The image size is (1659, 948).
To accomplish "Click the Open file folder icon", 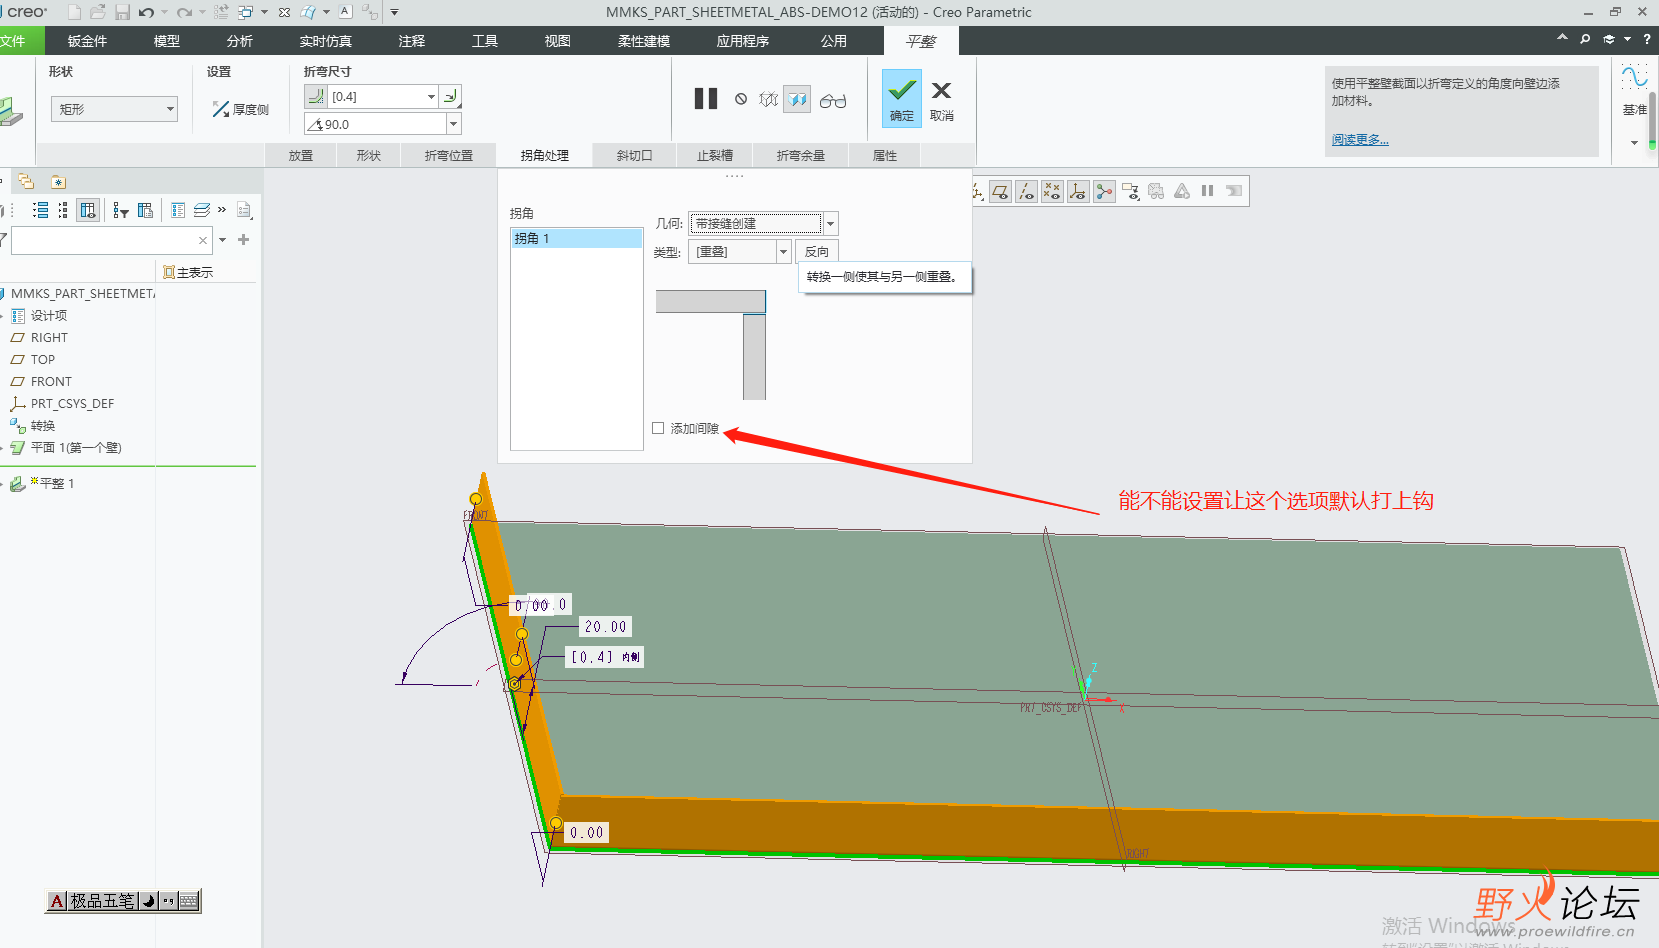I will (x=98, y=12).
